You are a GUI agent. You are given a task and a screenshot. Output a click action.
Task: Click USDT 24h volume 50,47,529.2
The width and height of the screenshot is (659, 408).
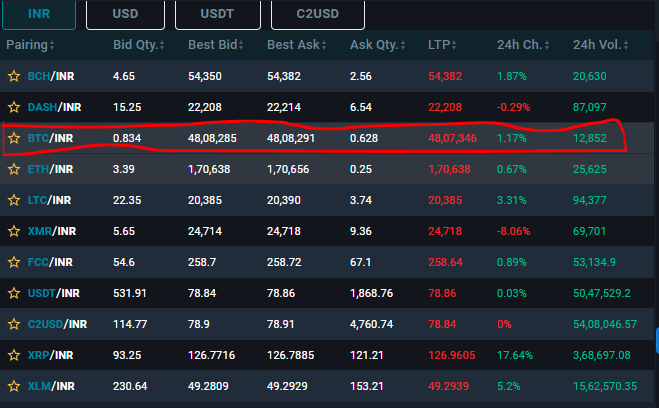point(602,293)
